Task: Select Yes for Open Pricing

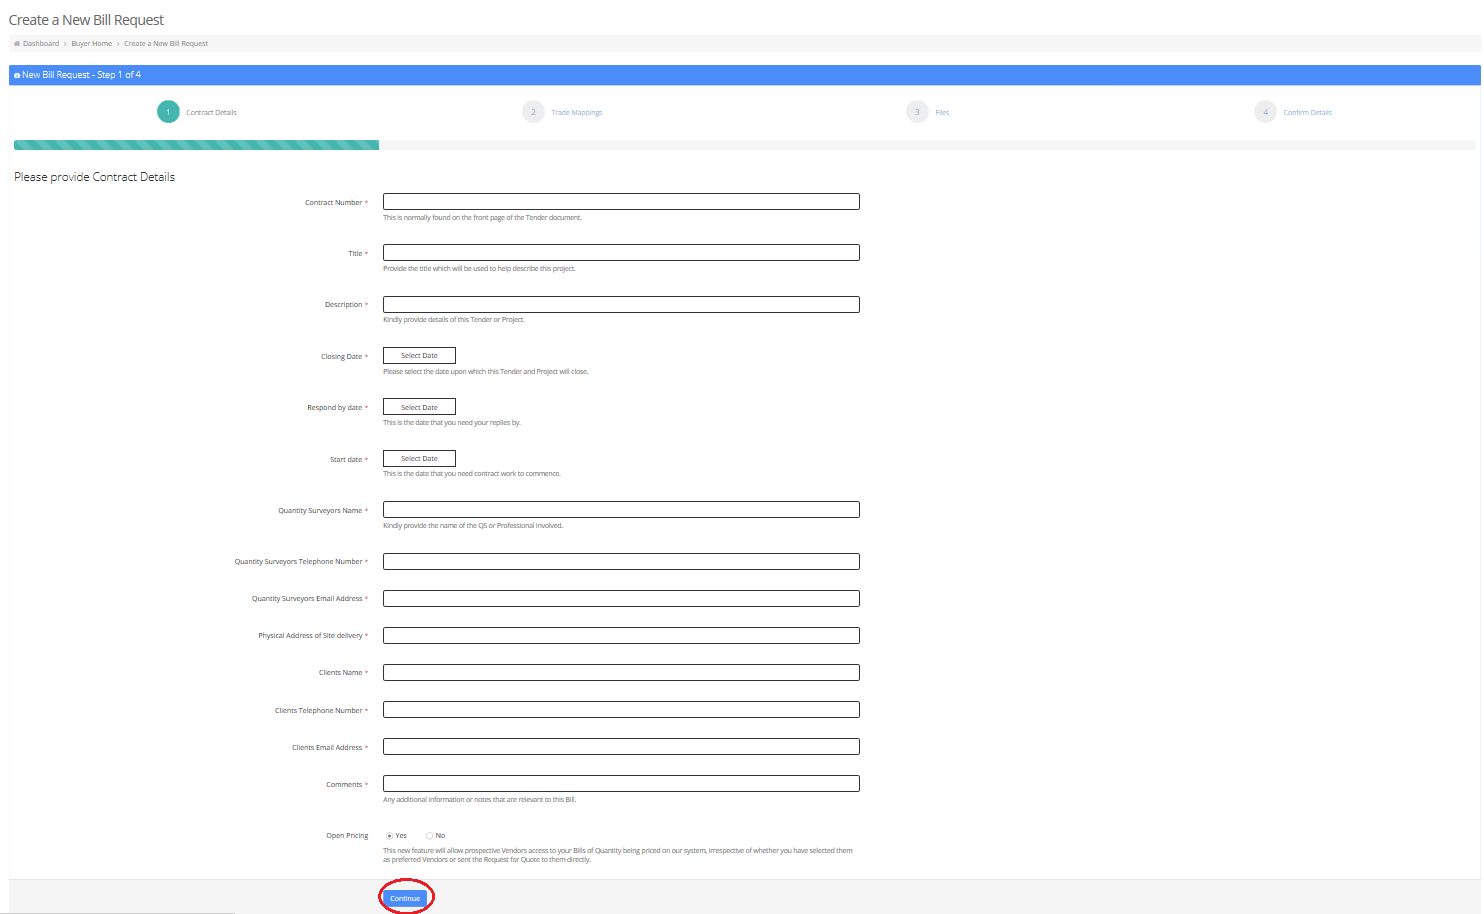Action: pos(389,836)
